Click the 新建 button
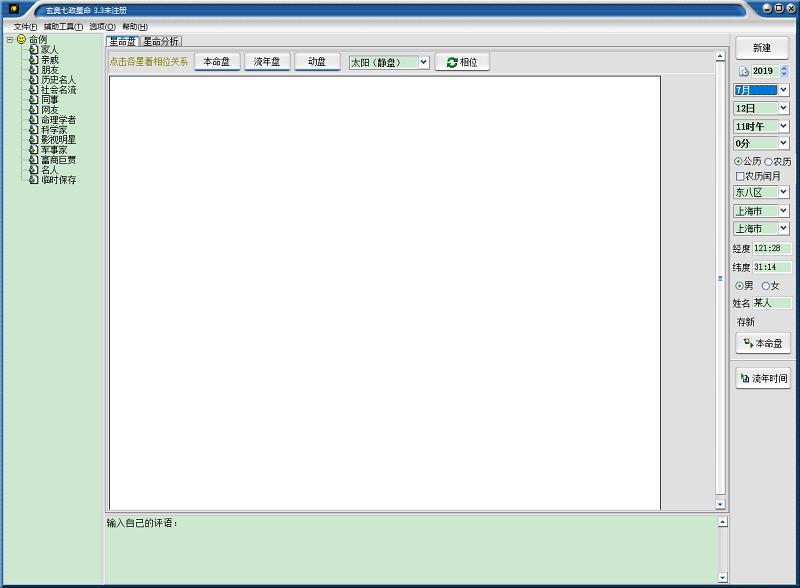 click(762, 48)
